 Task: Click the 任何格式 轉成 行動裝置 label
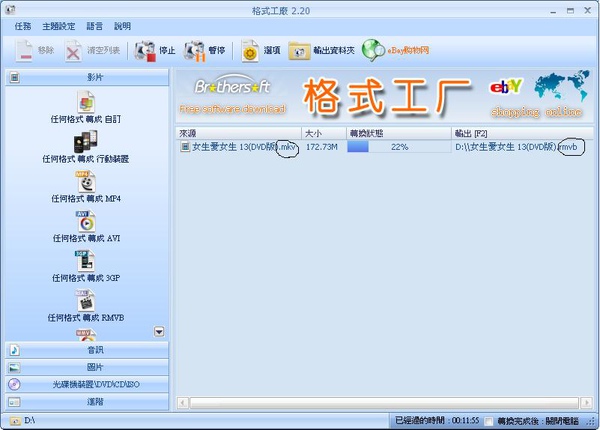[86, 159]
